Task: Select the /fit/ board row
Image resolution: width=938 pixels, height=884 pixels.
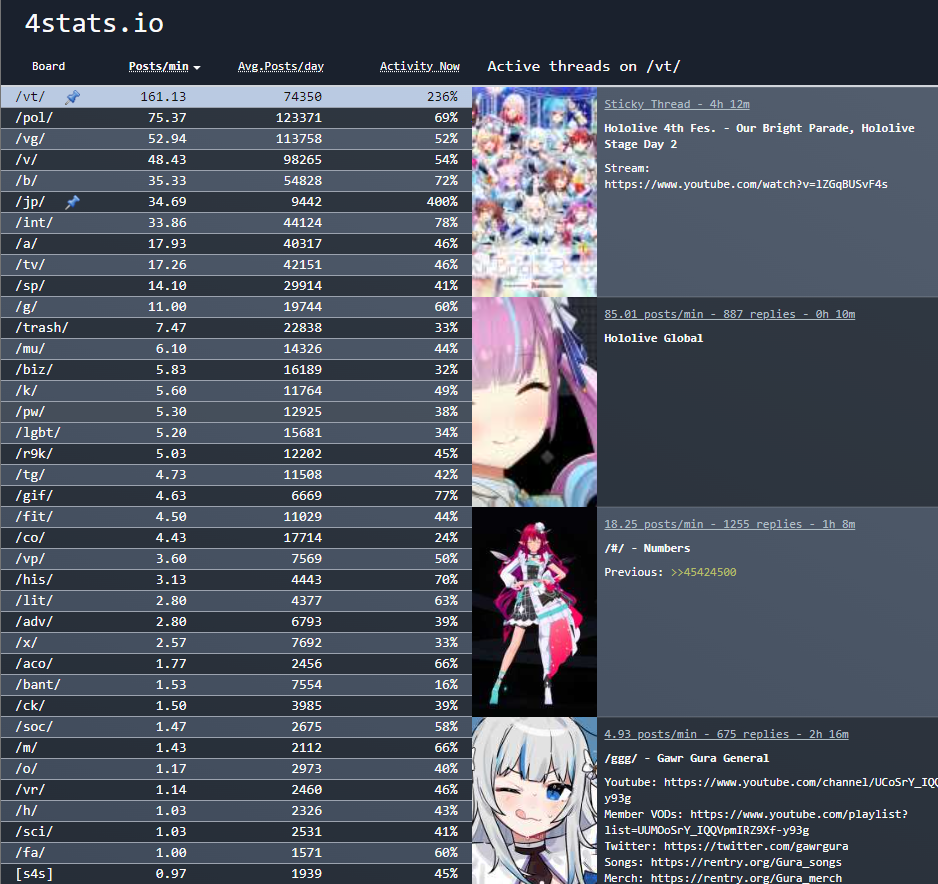Action: (236, 517)
